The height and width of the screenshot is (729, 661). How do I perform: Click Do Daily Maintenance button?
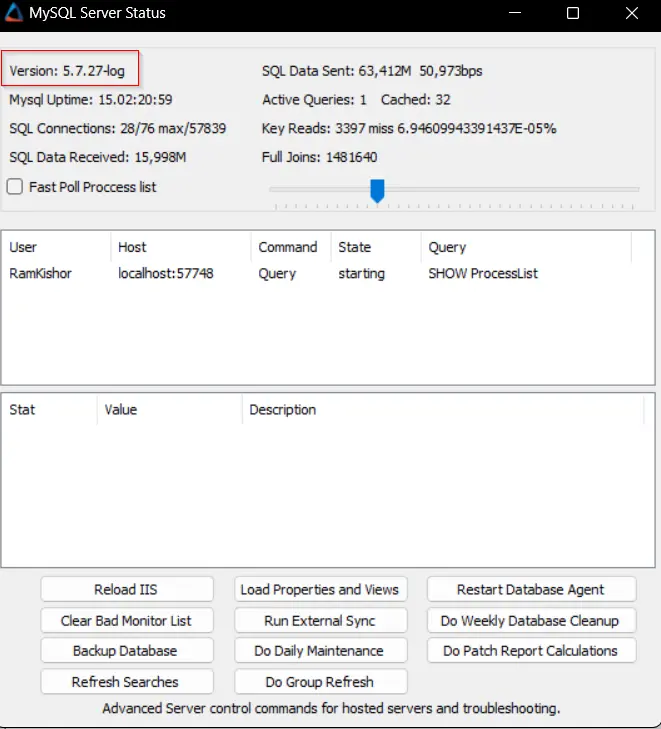point(320,651)
